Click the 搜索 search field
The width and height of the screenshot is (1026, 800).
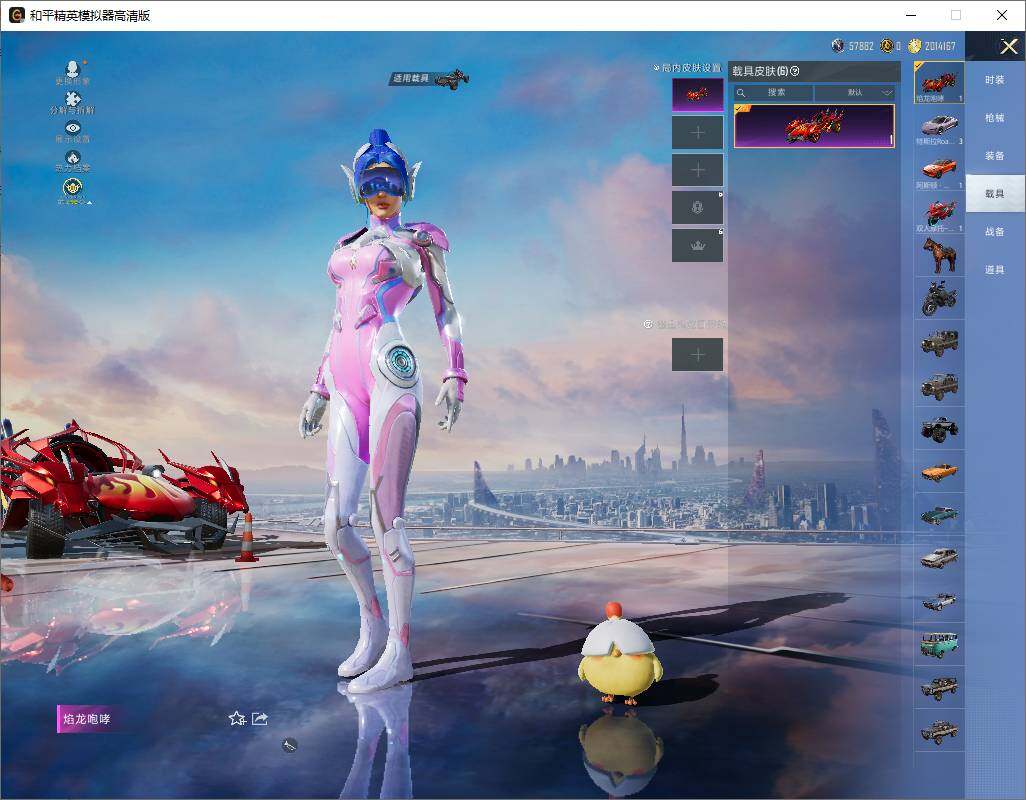tap(773, 92)
